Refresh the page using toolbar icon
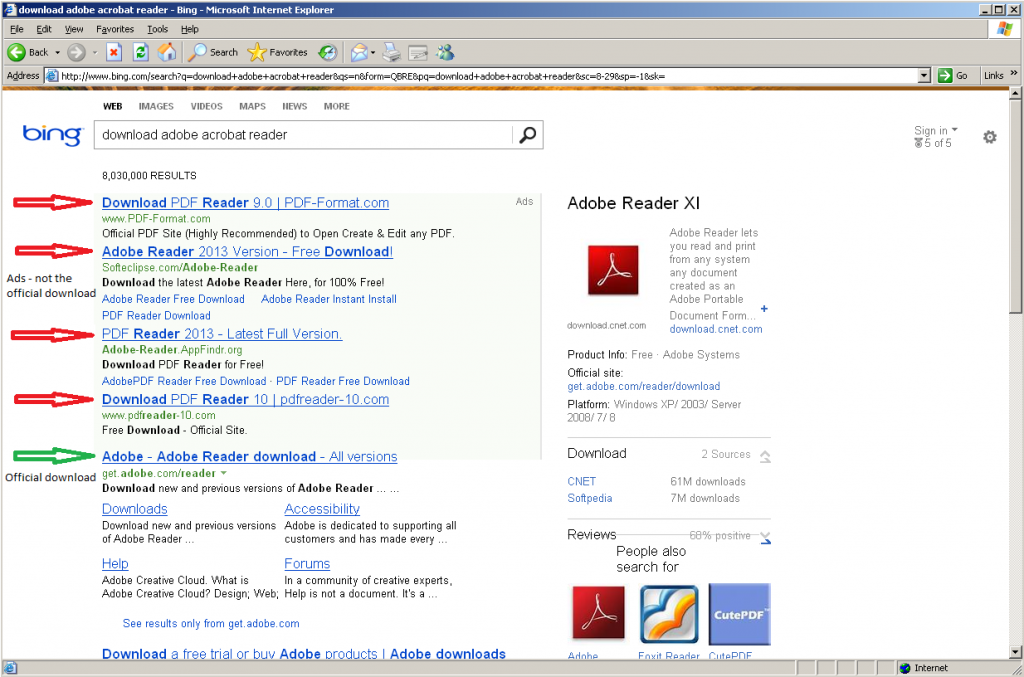Image resolution: width=1024 pixels, height=677 pixels. 140,52
